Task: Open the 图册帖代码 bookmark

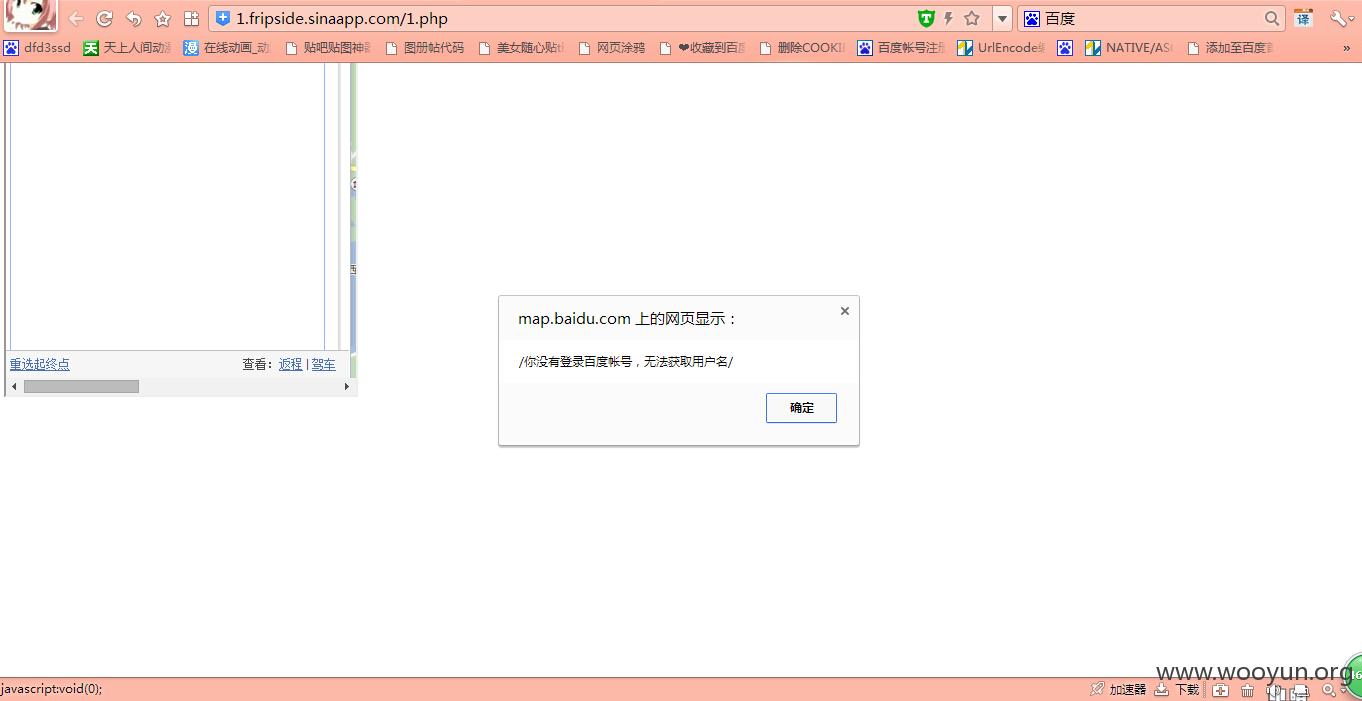Action: click(x=425, y=48)
